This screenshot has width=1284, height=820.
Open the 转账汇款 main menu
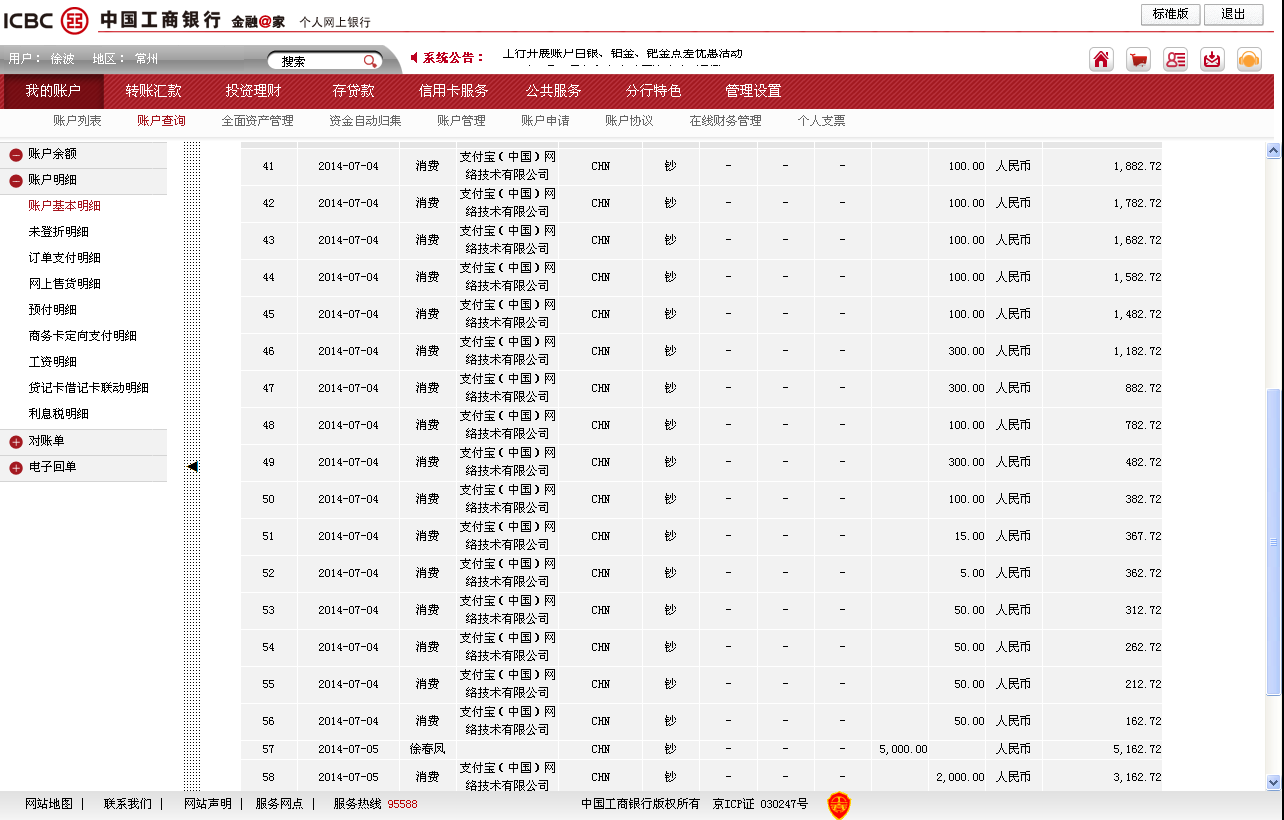pos(153,91)
